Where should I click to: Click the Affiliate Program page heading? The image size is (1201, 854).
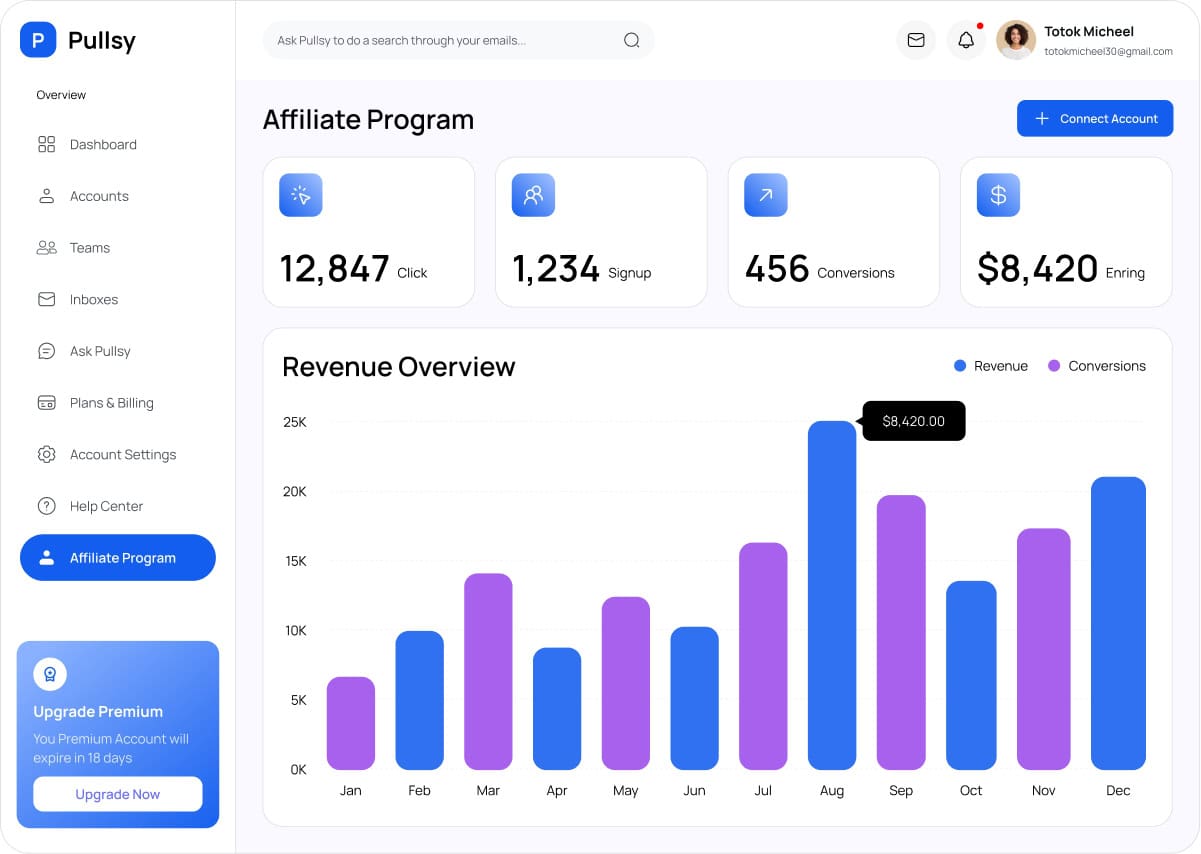point(368,120)
